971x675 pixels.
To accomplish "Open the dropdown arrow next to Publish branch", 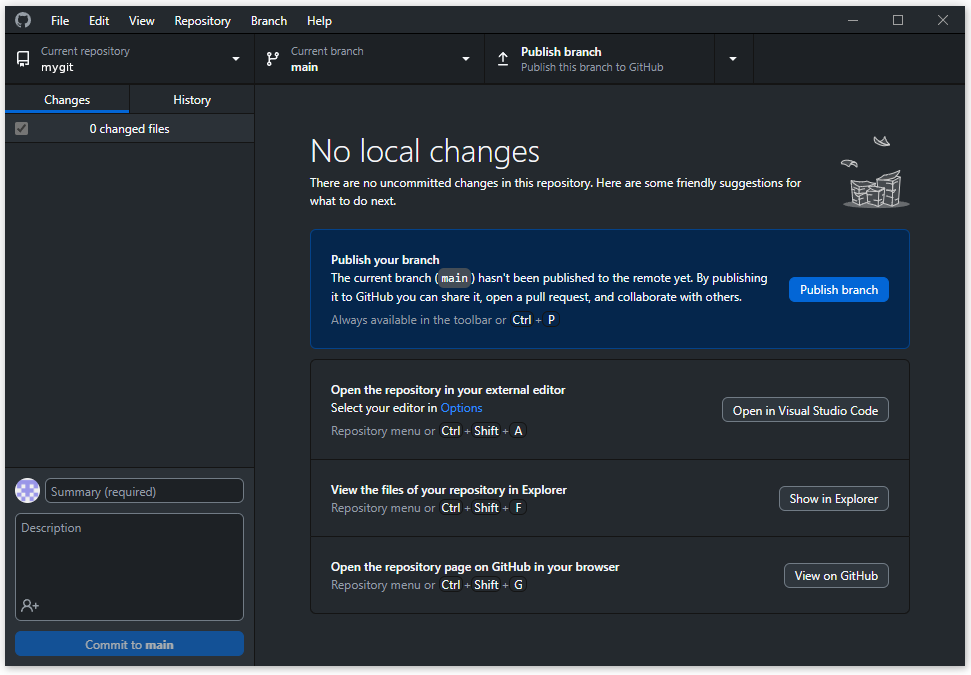I will coord(733,59).
